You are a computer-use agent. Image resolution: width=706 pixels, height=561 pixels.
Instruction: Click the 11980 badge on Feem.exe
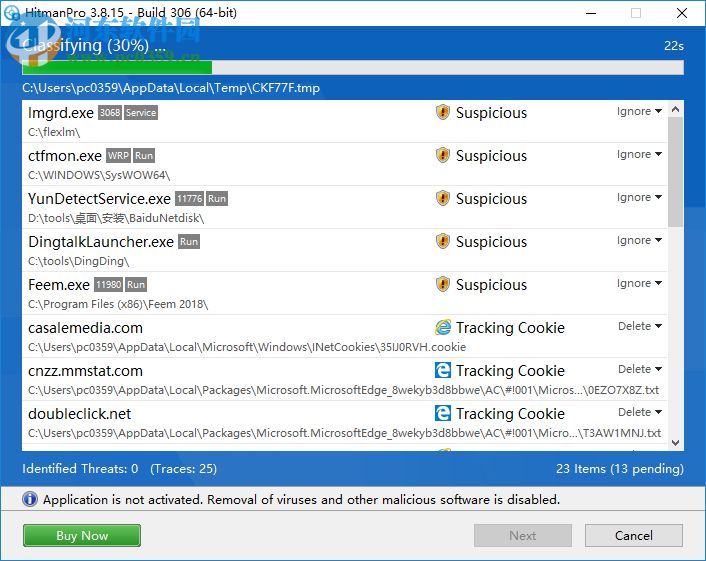[109, 285]
